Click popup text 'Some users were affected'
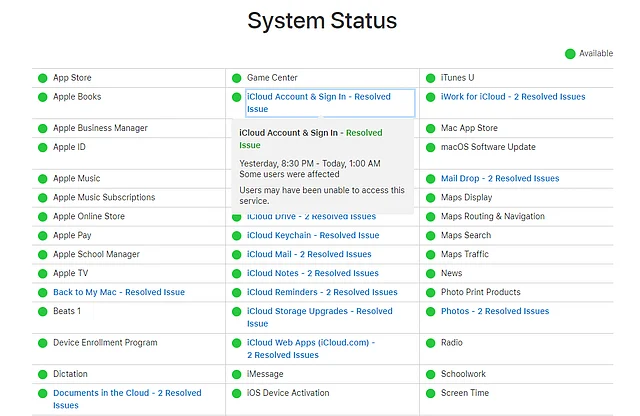The height and width of the screenshot is (416, 640). coord(289,174)
